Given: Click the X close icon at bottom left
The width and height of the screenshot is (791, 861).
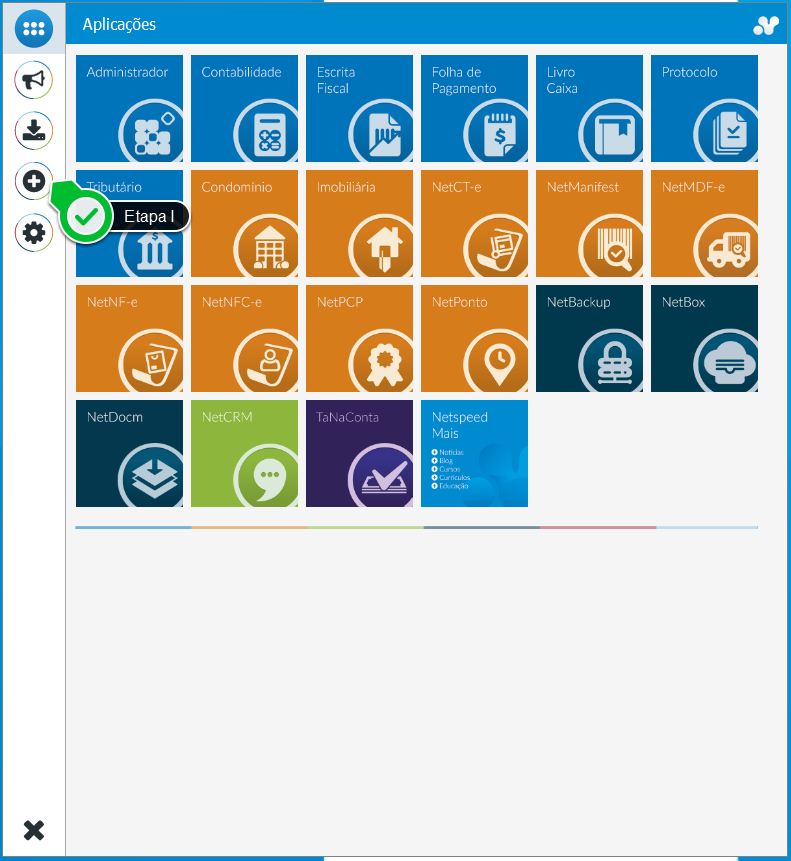Looking at the screenshot, I should (x=34, y=830).
